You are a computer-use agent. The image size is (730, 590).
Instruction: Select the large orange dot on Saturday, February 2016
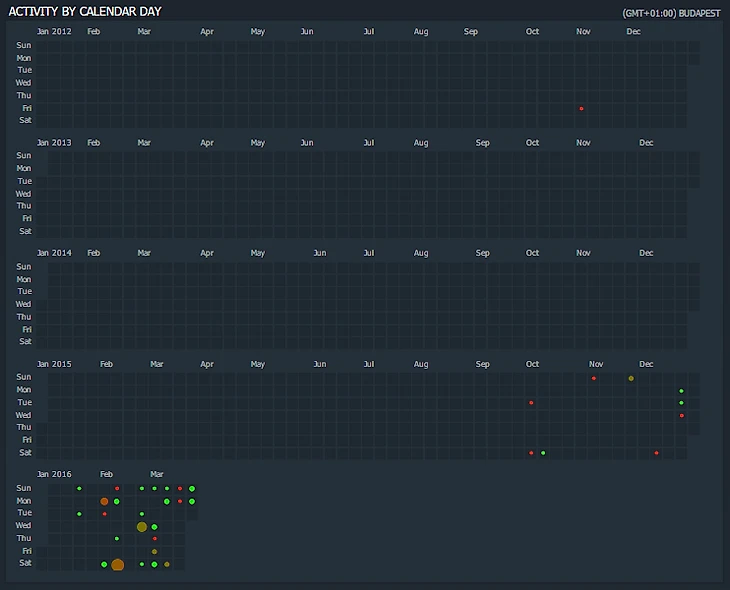[117, 565]
